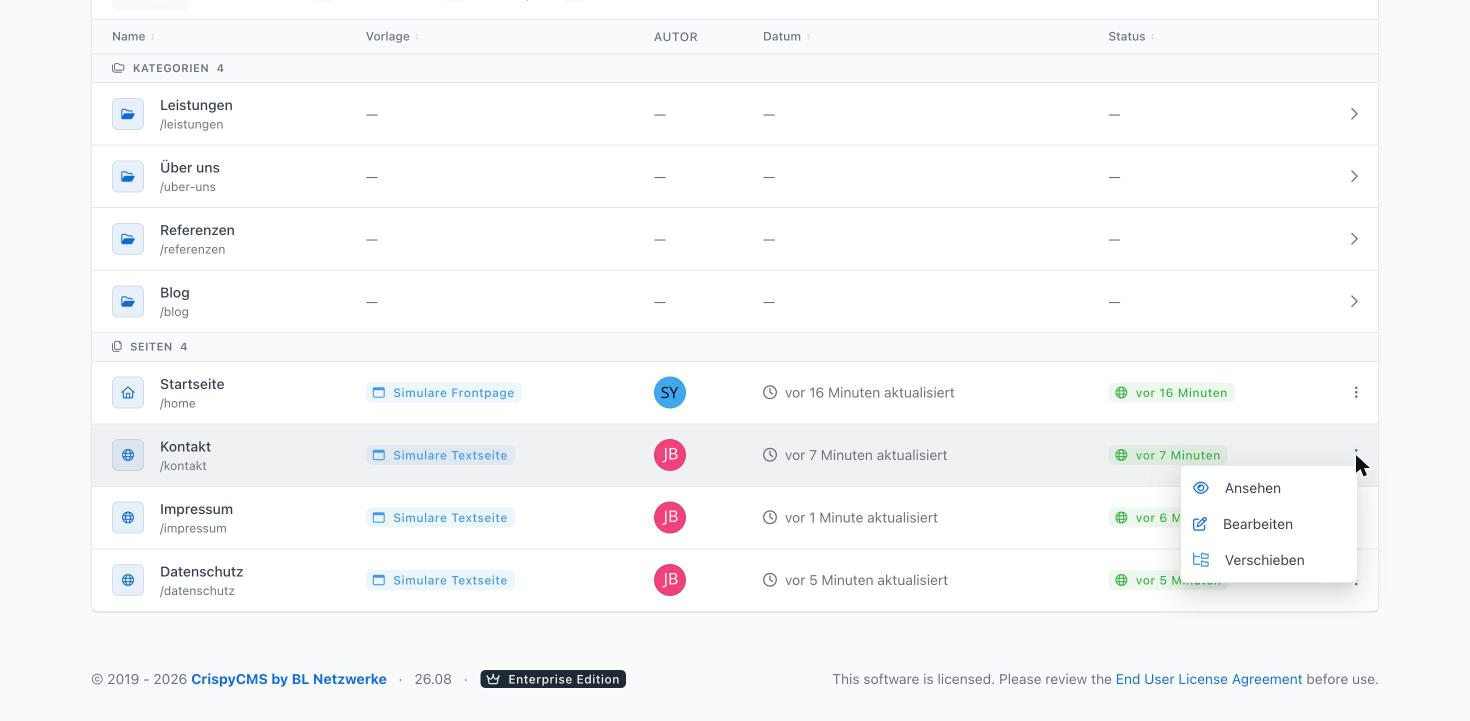The height and width of the screenshot is (721, 1470).
Task: Click Simulare Textseite tag in Impressum row
Action: (440, 518)
